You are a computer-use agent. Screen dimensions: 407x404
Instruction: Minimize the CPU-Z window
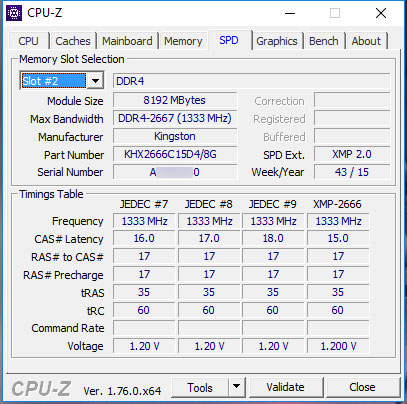click(290, 13)
